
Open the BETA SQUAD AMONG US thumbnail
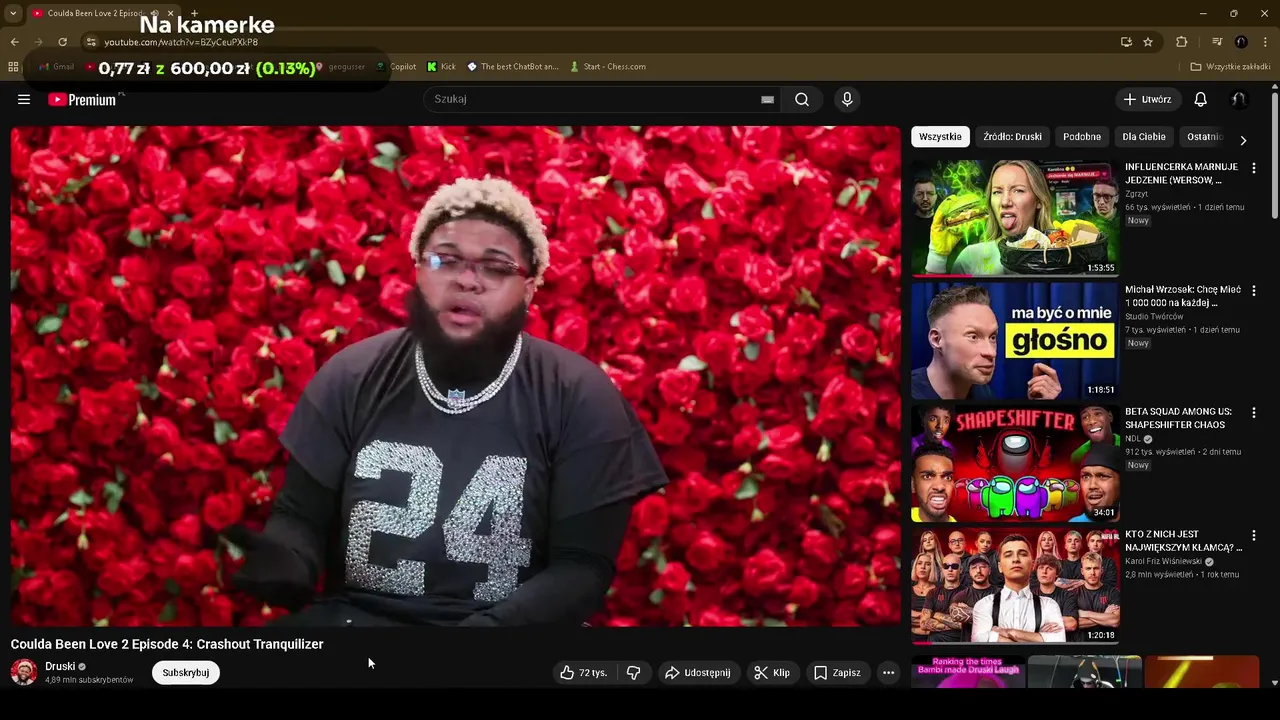point(1015,463)
